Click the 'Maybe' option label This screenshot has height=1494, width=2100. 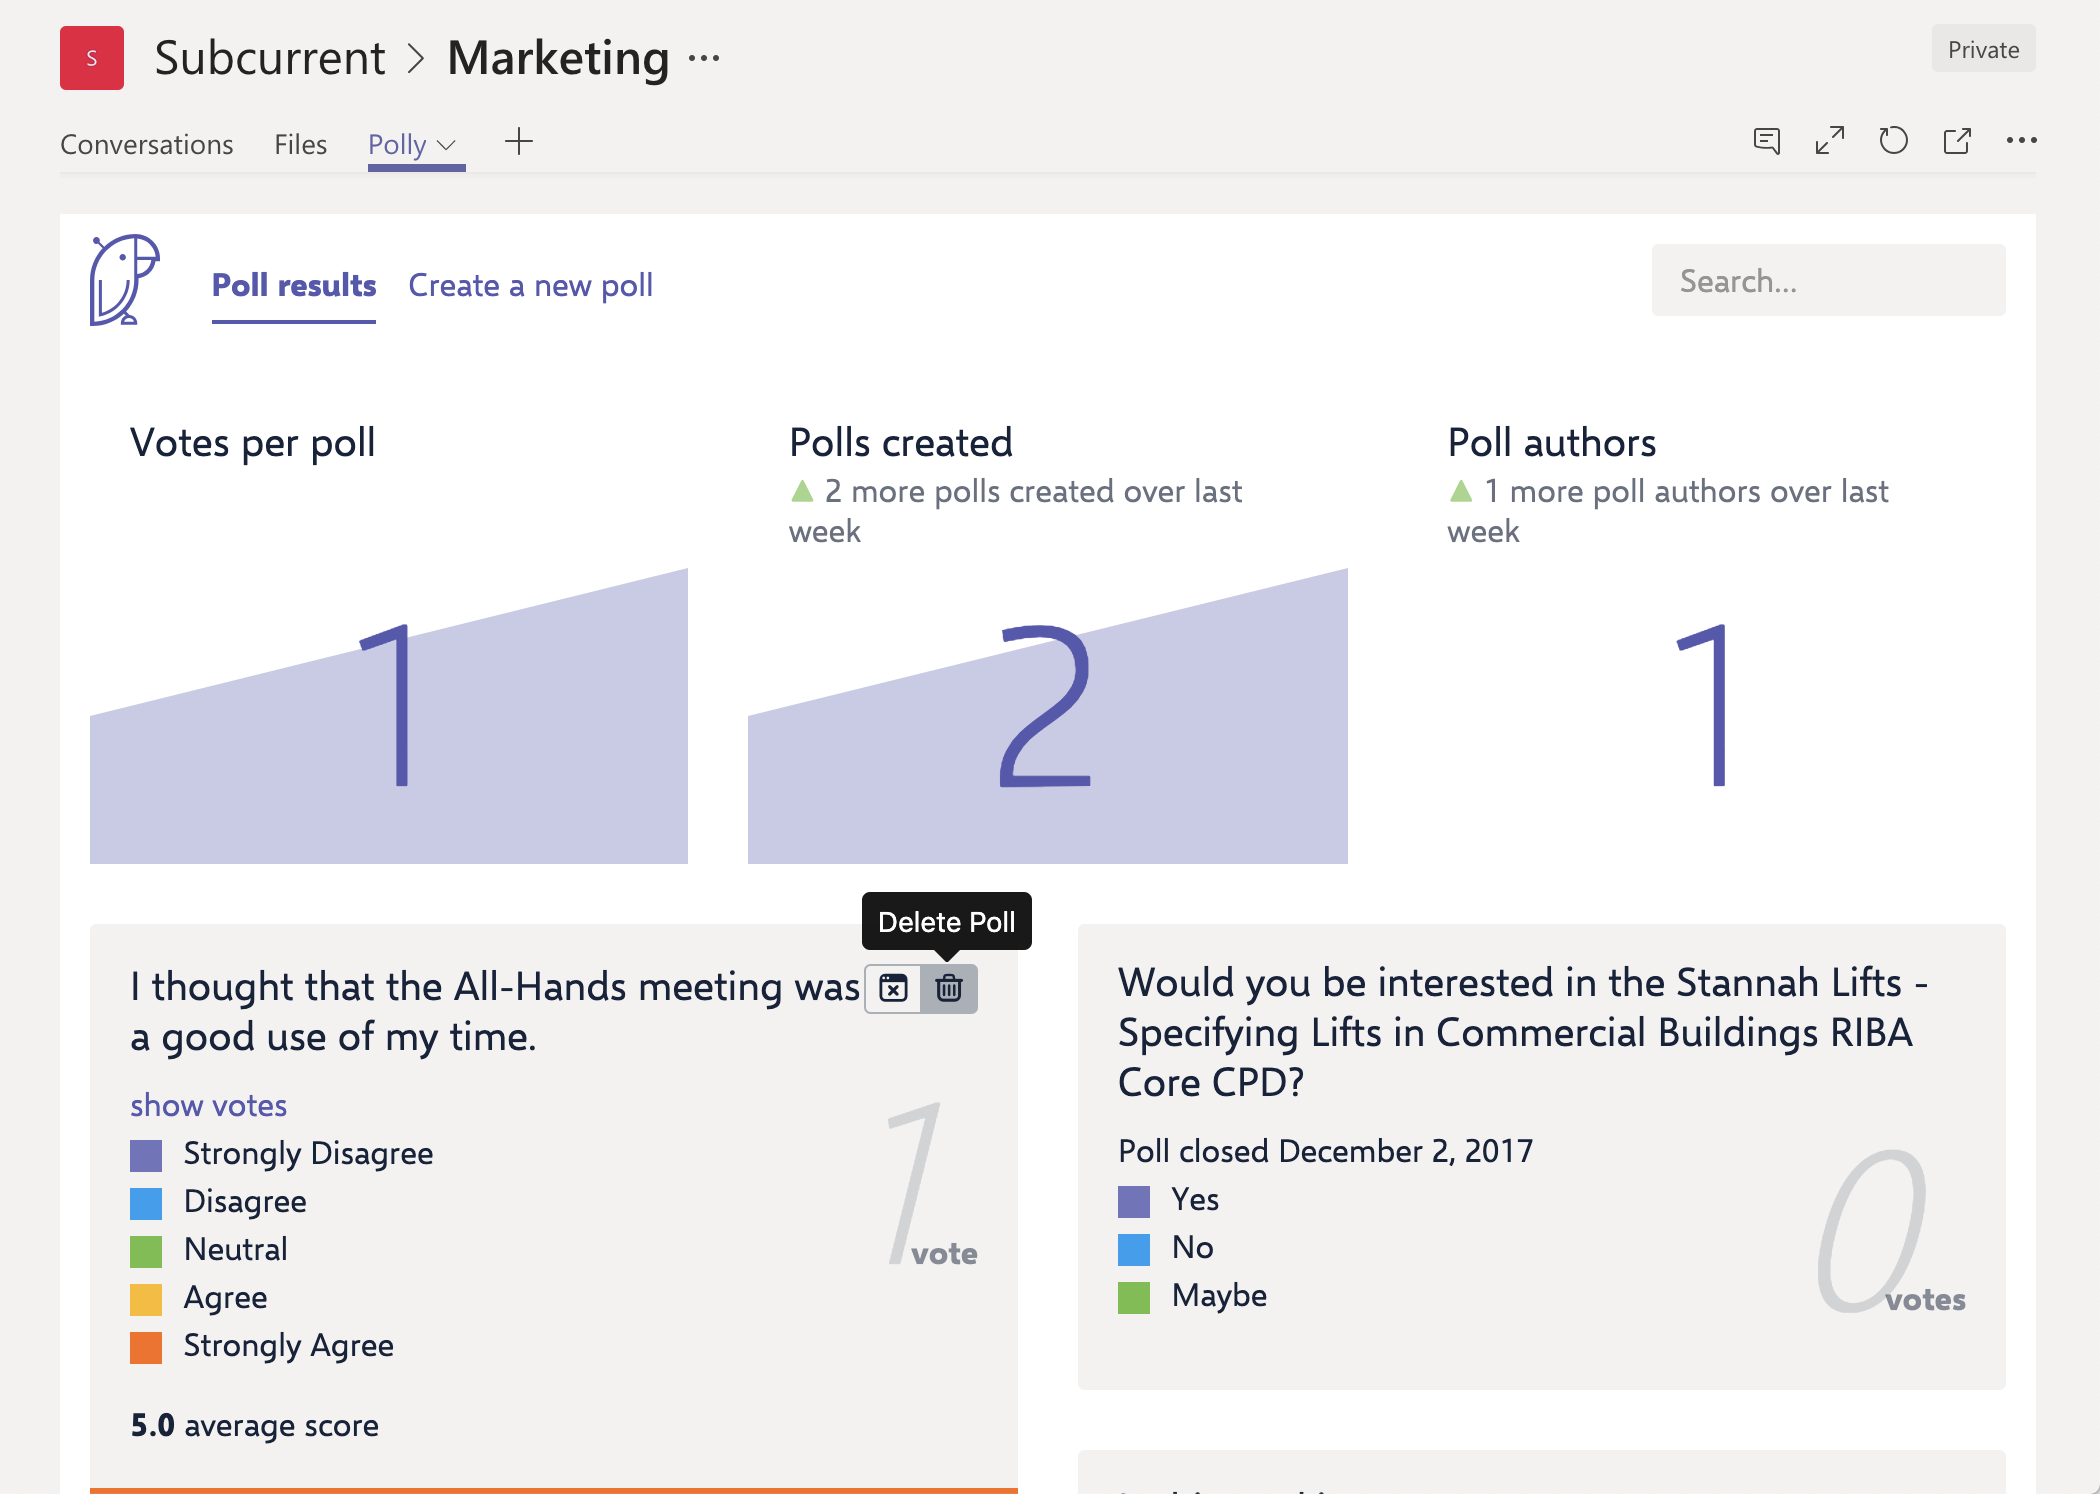1219,1296
